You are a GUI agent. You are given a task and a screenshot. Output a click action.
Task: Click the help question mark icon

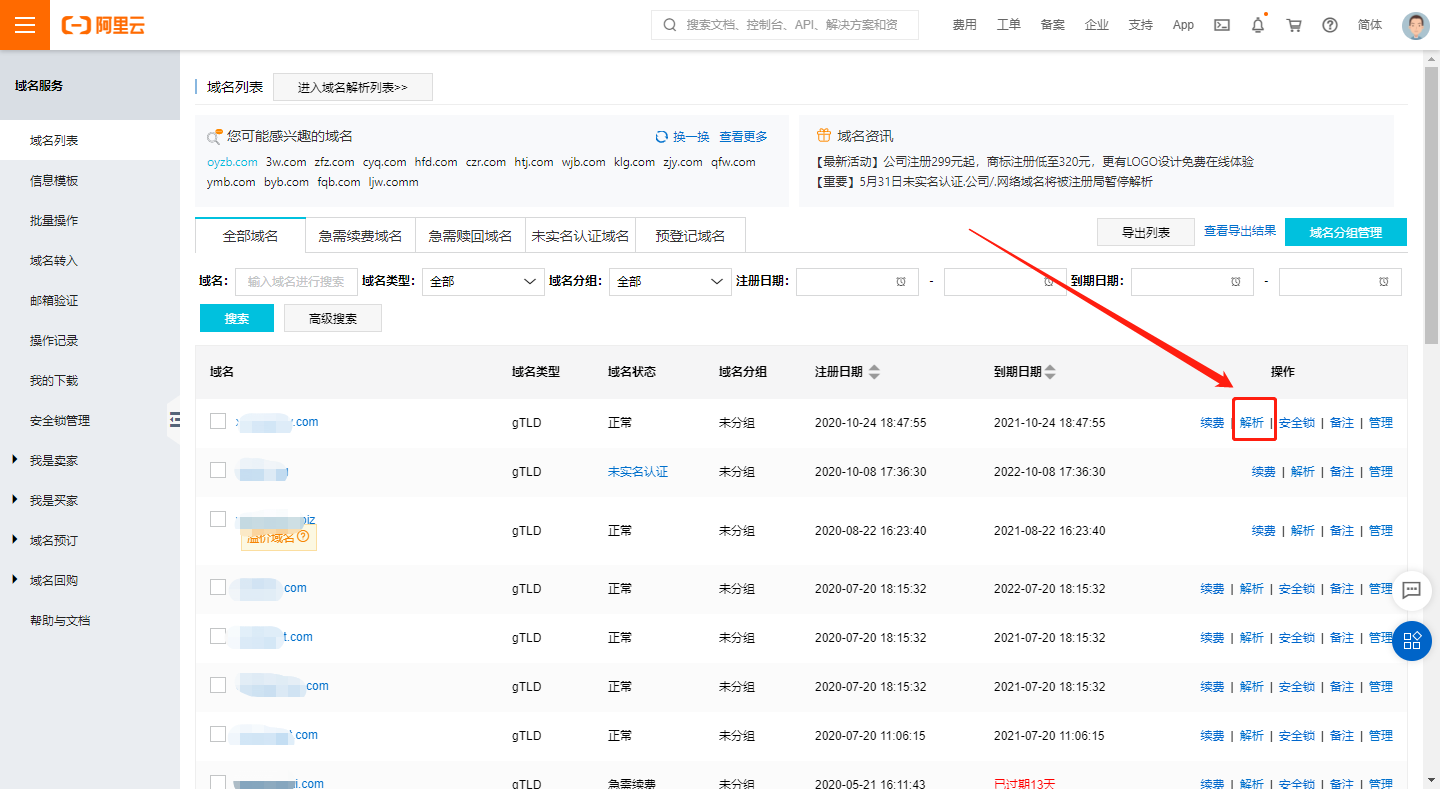click(1329, 25)
